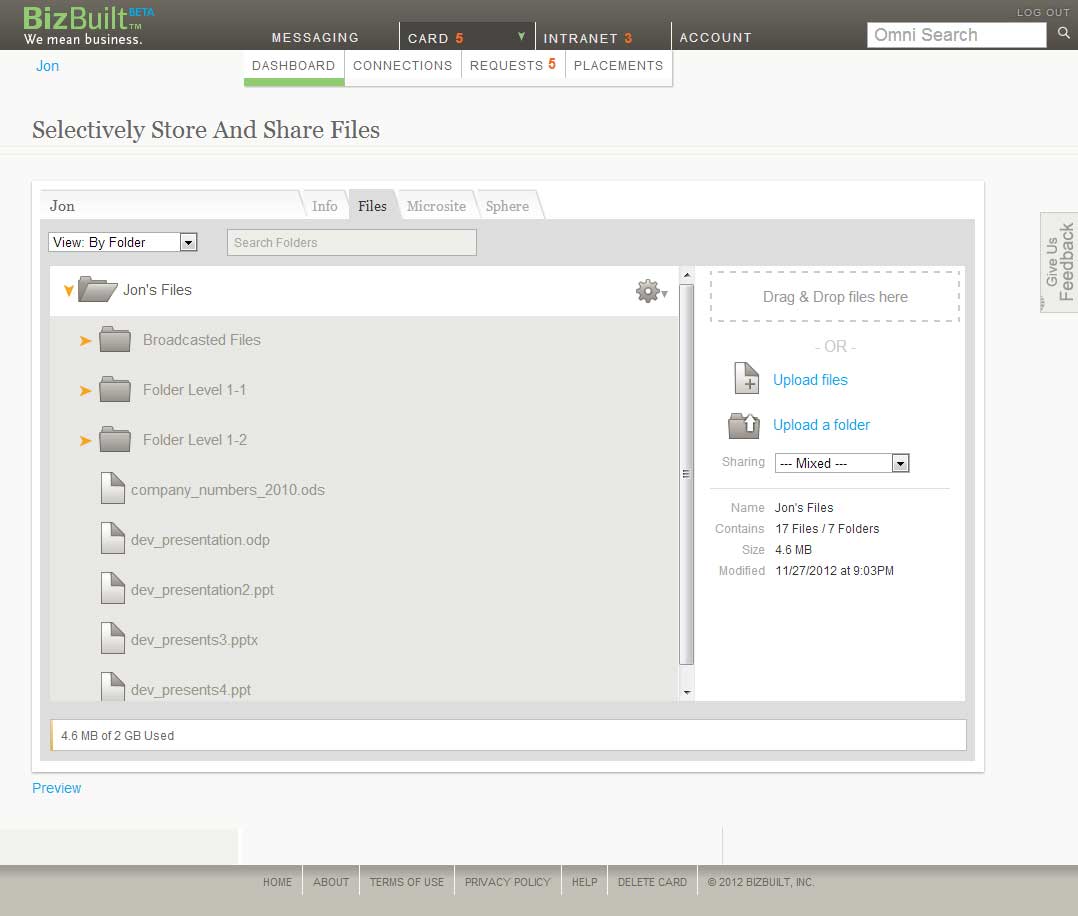Select company_numbers_2010.ods file name

228,490
